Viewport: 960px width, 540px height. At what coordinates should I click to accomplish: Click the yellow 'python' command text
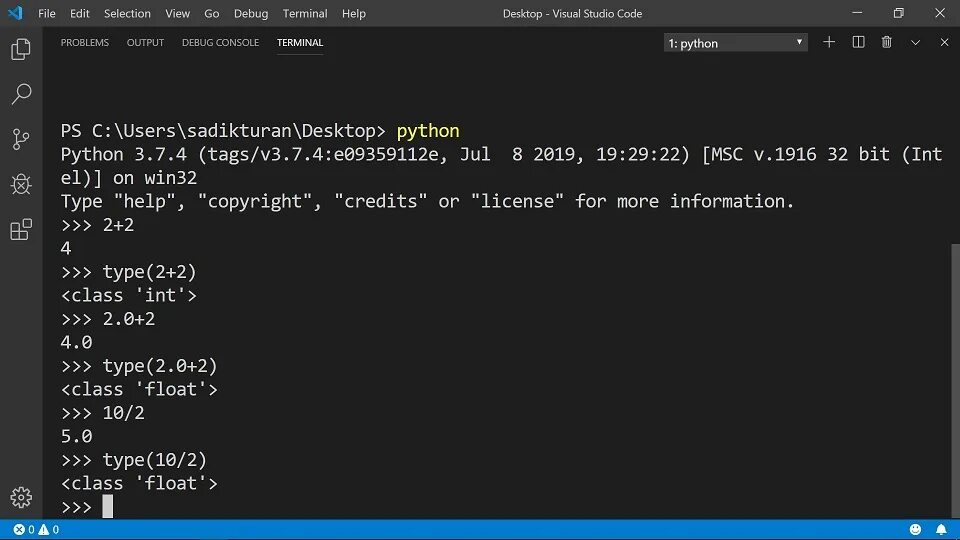pos(428,131)
